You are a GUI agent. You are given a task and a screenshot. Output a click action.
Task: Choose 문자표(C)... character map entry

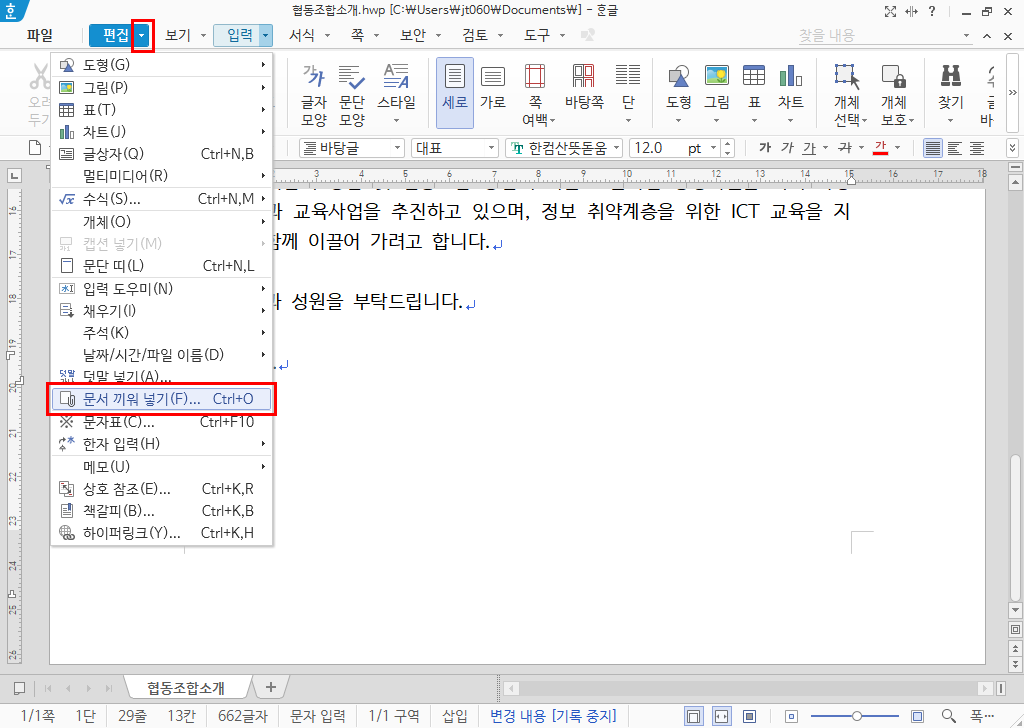[x=161, y=422]
